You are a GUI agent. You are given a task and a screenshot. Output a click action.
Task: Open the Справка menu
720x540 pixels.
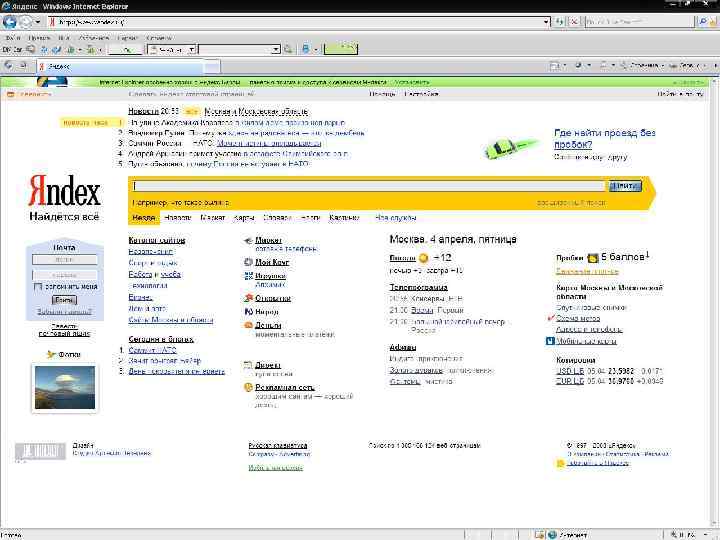coord(159,38)
